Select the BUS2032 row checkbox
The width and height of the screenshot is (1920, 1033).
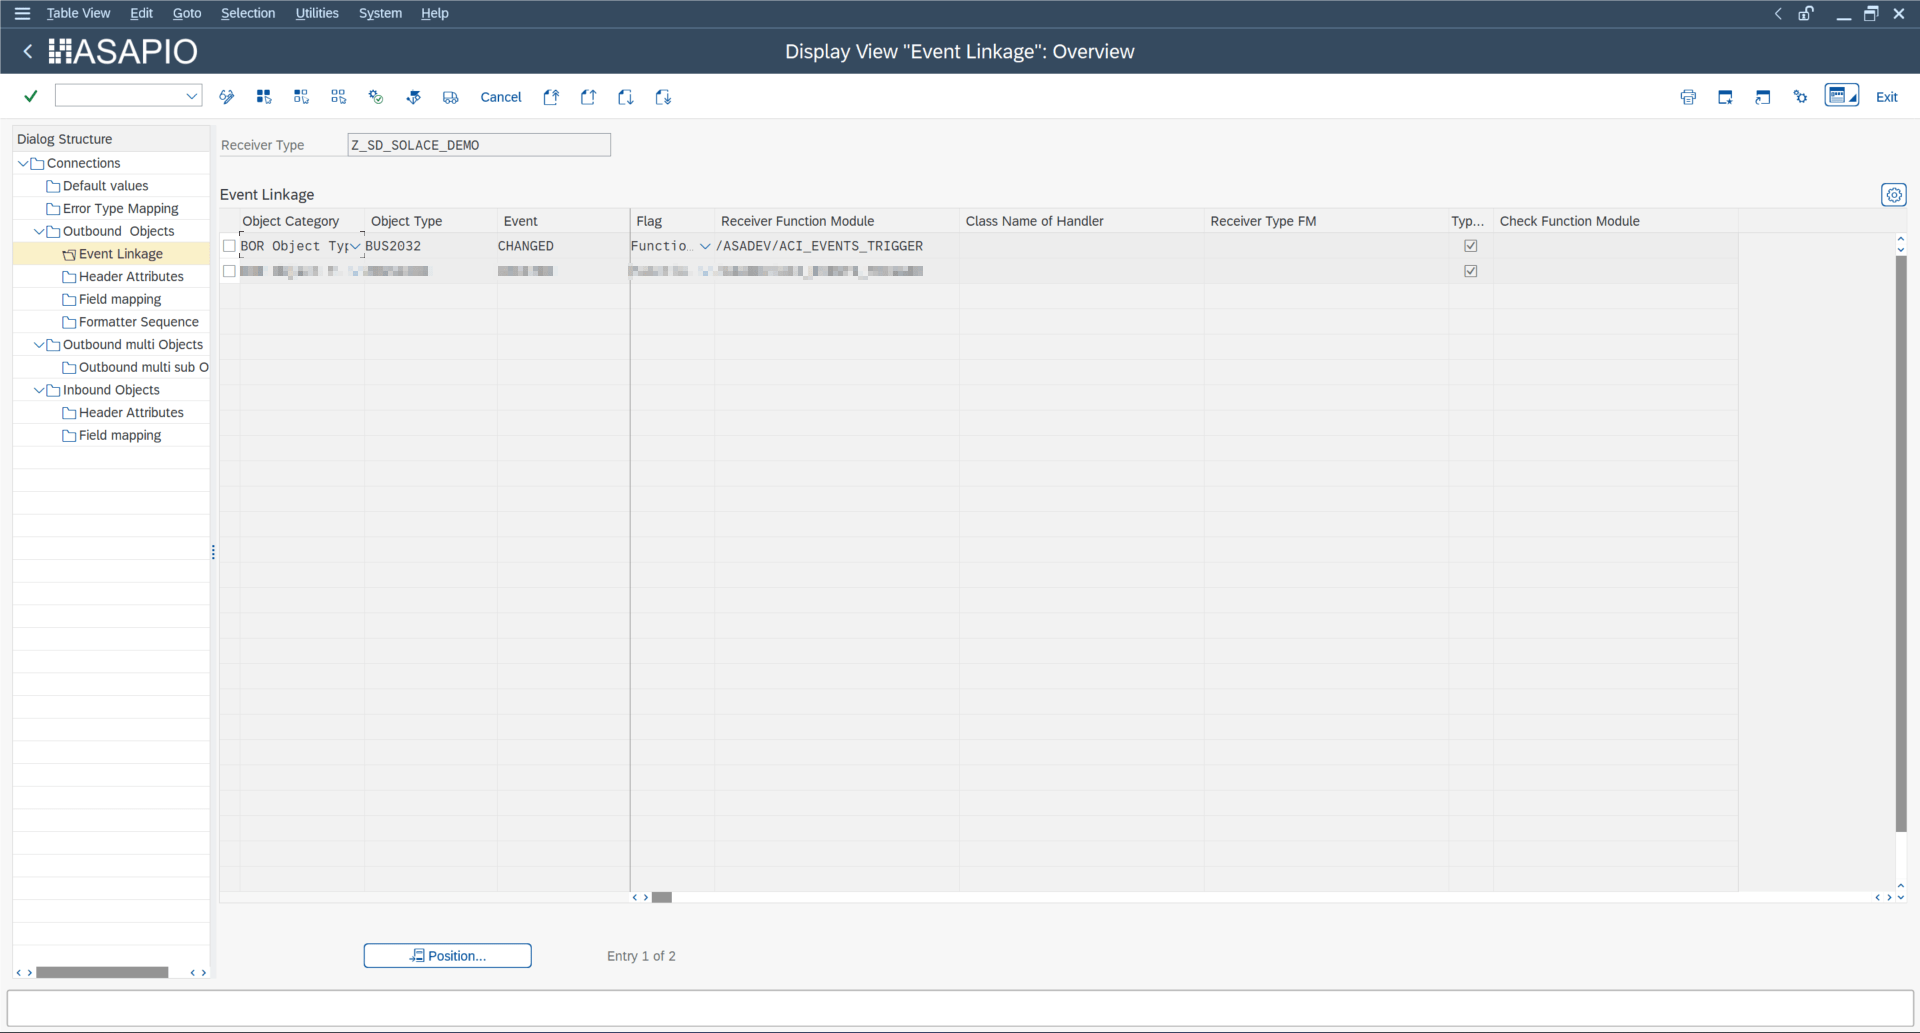point(229,246)
